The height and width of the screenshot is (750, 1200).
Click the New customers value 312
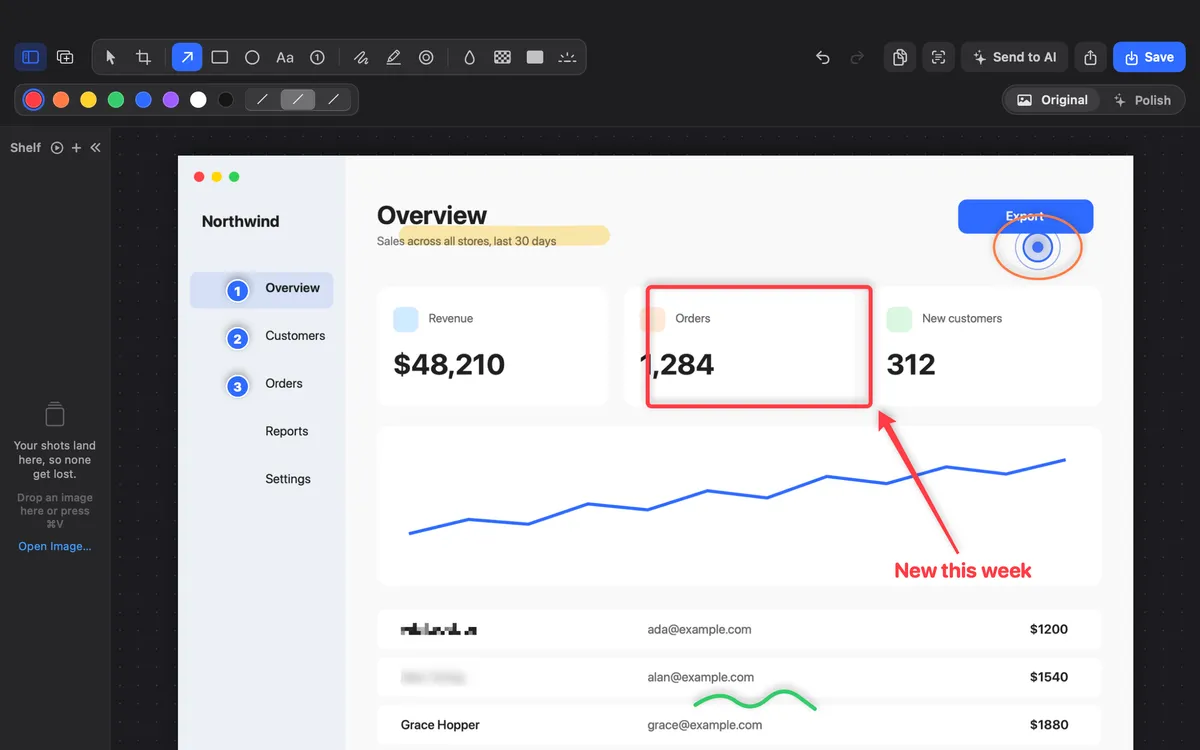click(x=911, y=364)
